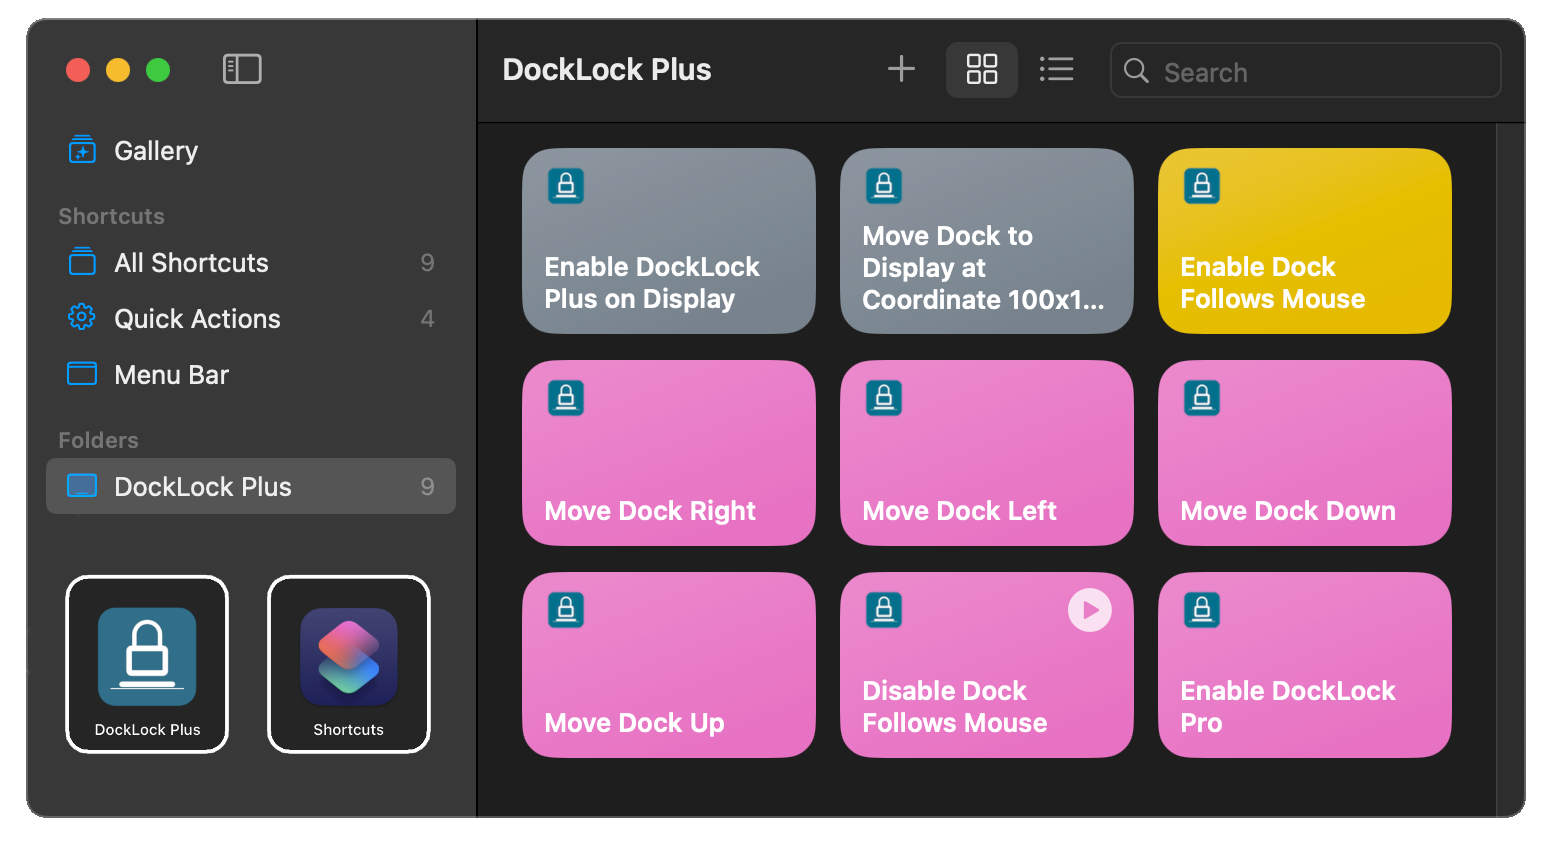Screen dimensions: 1551x843
Task: Open Enable Dock Follows Mouse shortcut
Action: [x=1304, y=241]
